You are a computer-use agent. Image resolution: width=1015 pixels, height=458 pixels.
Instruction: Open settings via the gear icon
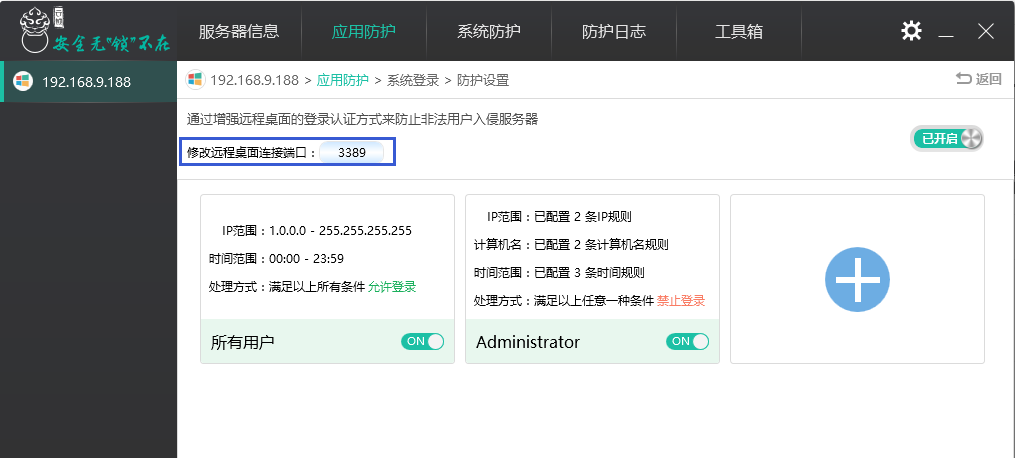tap(911, 30)
